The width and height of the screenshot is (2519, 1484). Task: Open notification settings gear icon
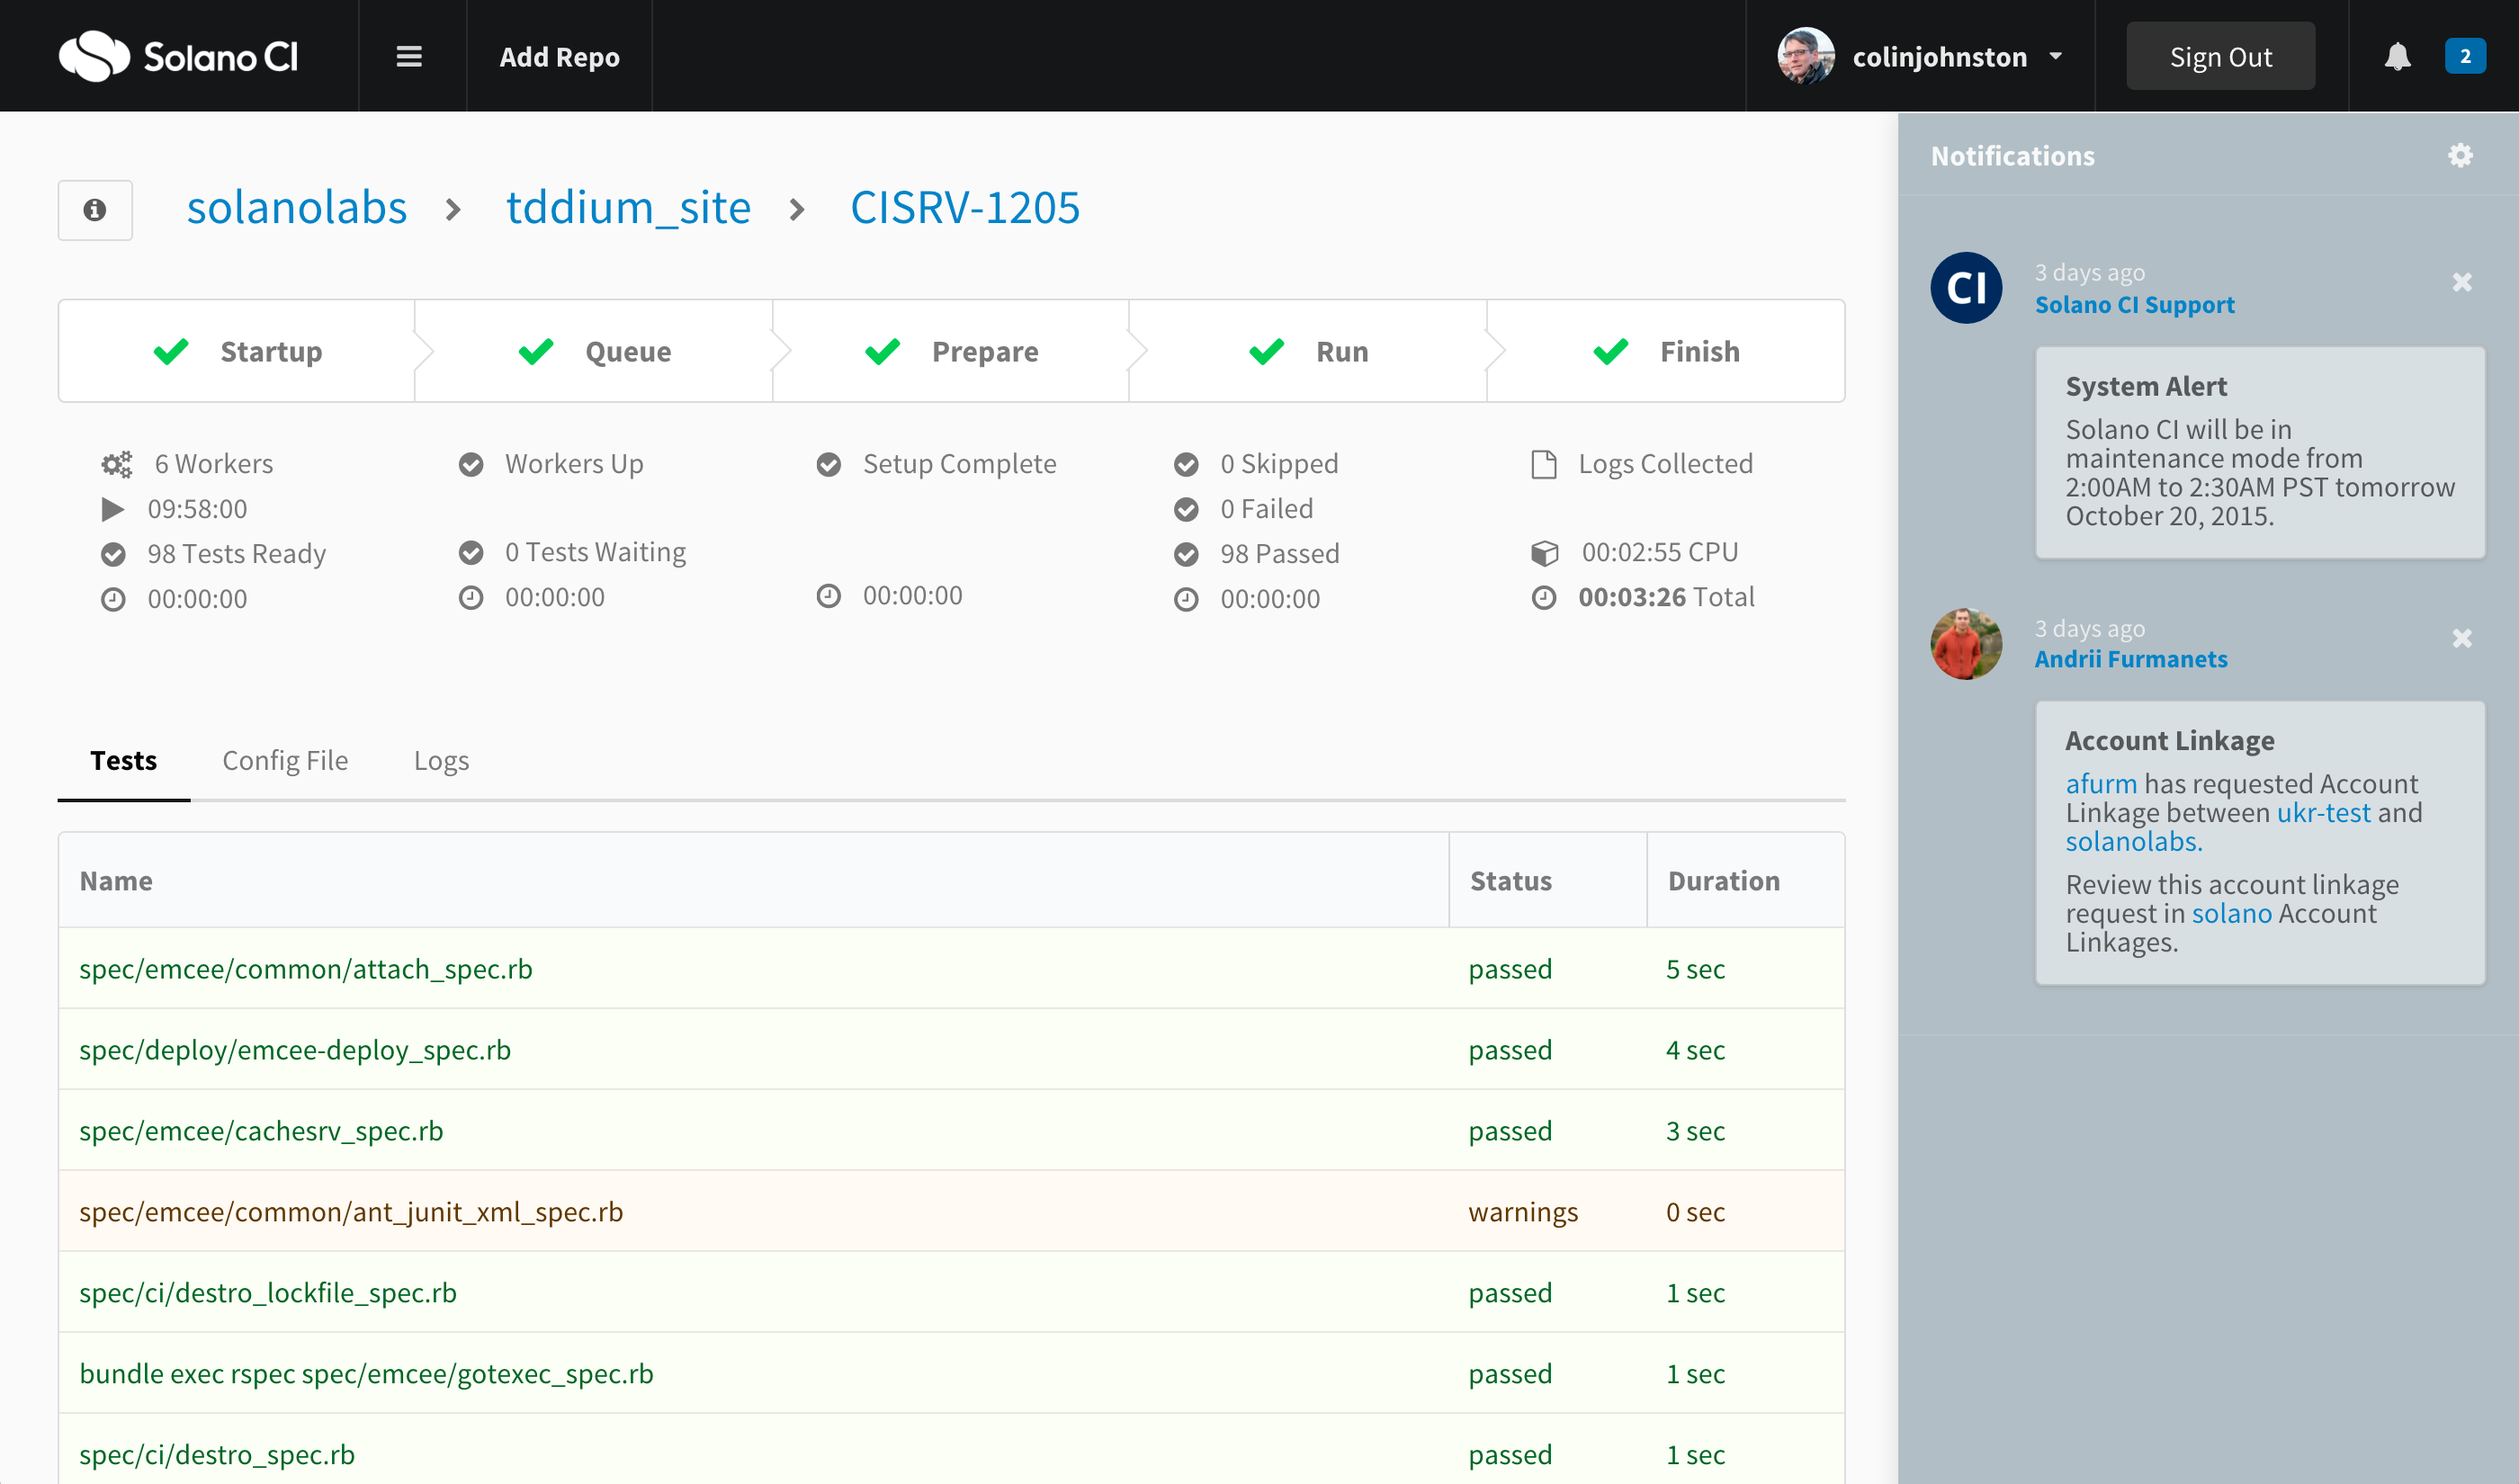point(2460,156)
